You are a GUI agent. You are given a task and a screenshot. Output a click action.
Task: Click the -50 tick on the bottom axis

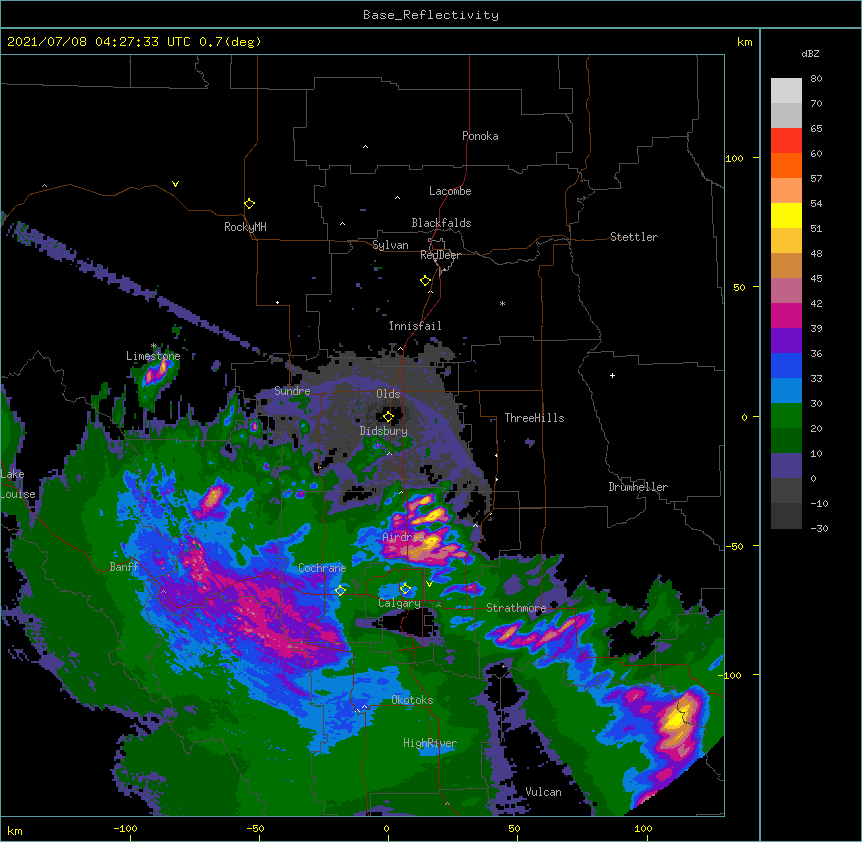[255, 829]
